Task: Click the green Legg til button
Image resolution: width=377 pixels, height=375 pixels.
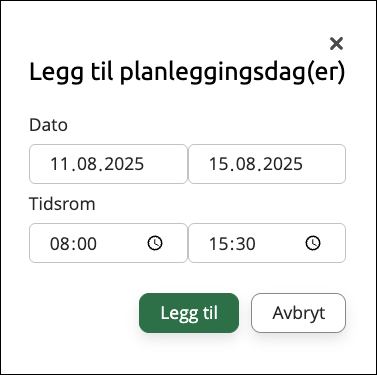Action: (x=189, y=313)
